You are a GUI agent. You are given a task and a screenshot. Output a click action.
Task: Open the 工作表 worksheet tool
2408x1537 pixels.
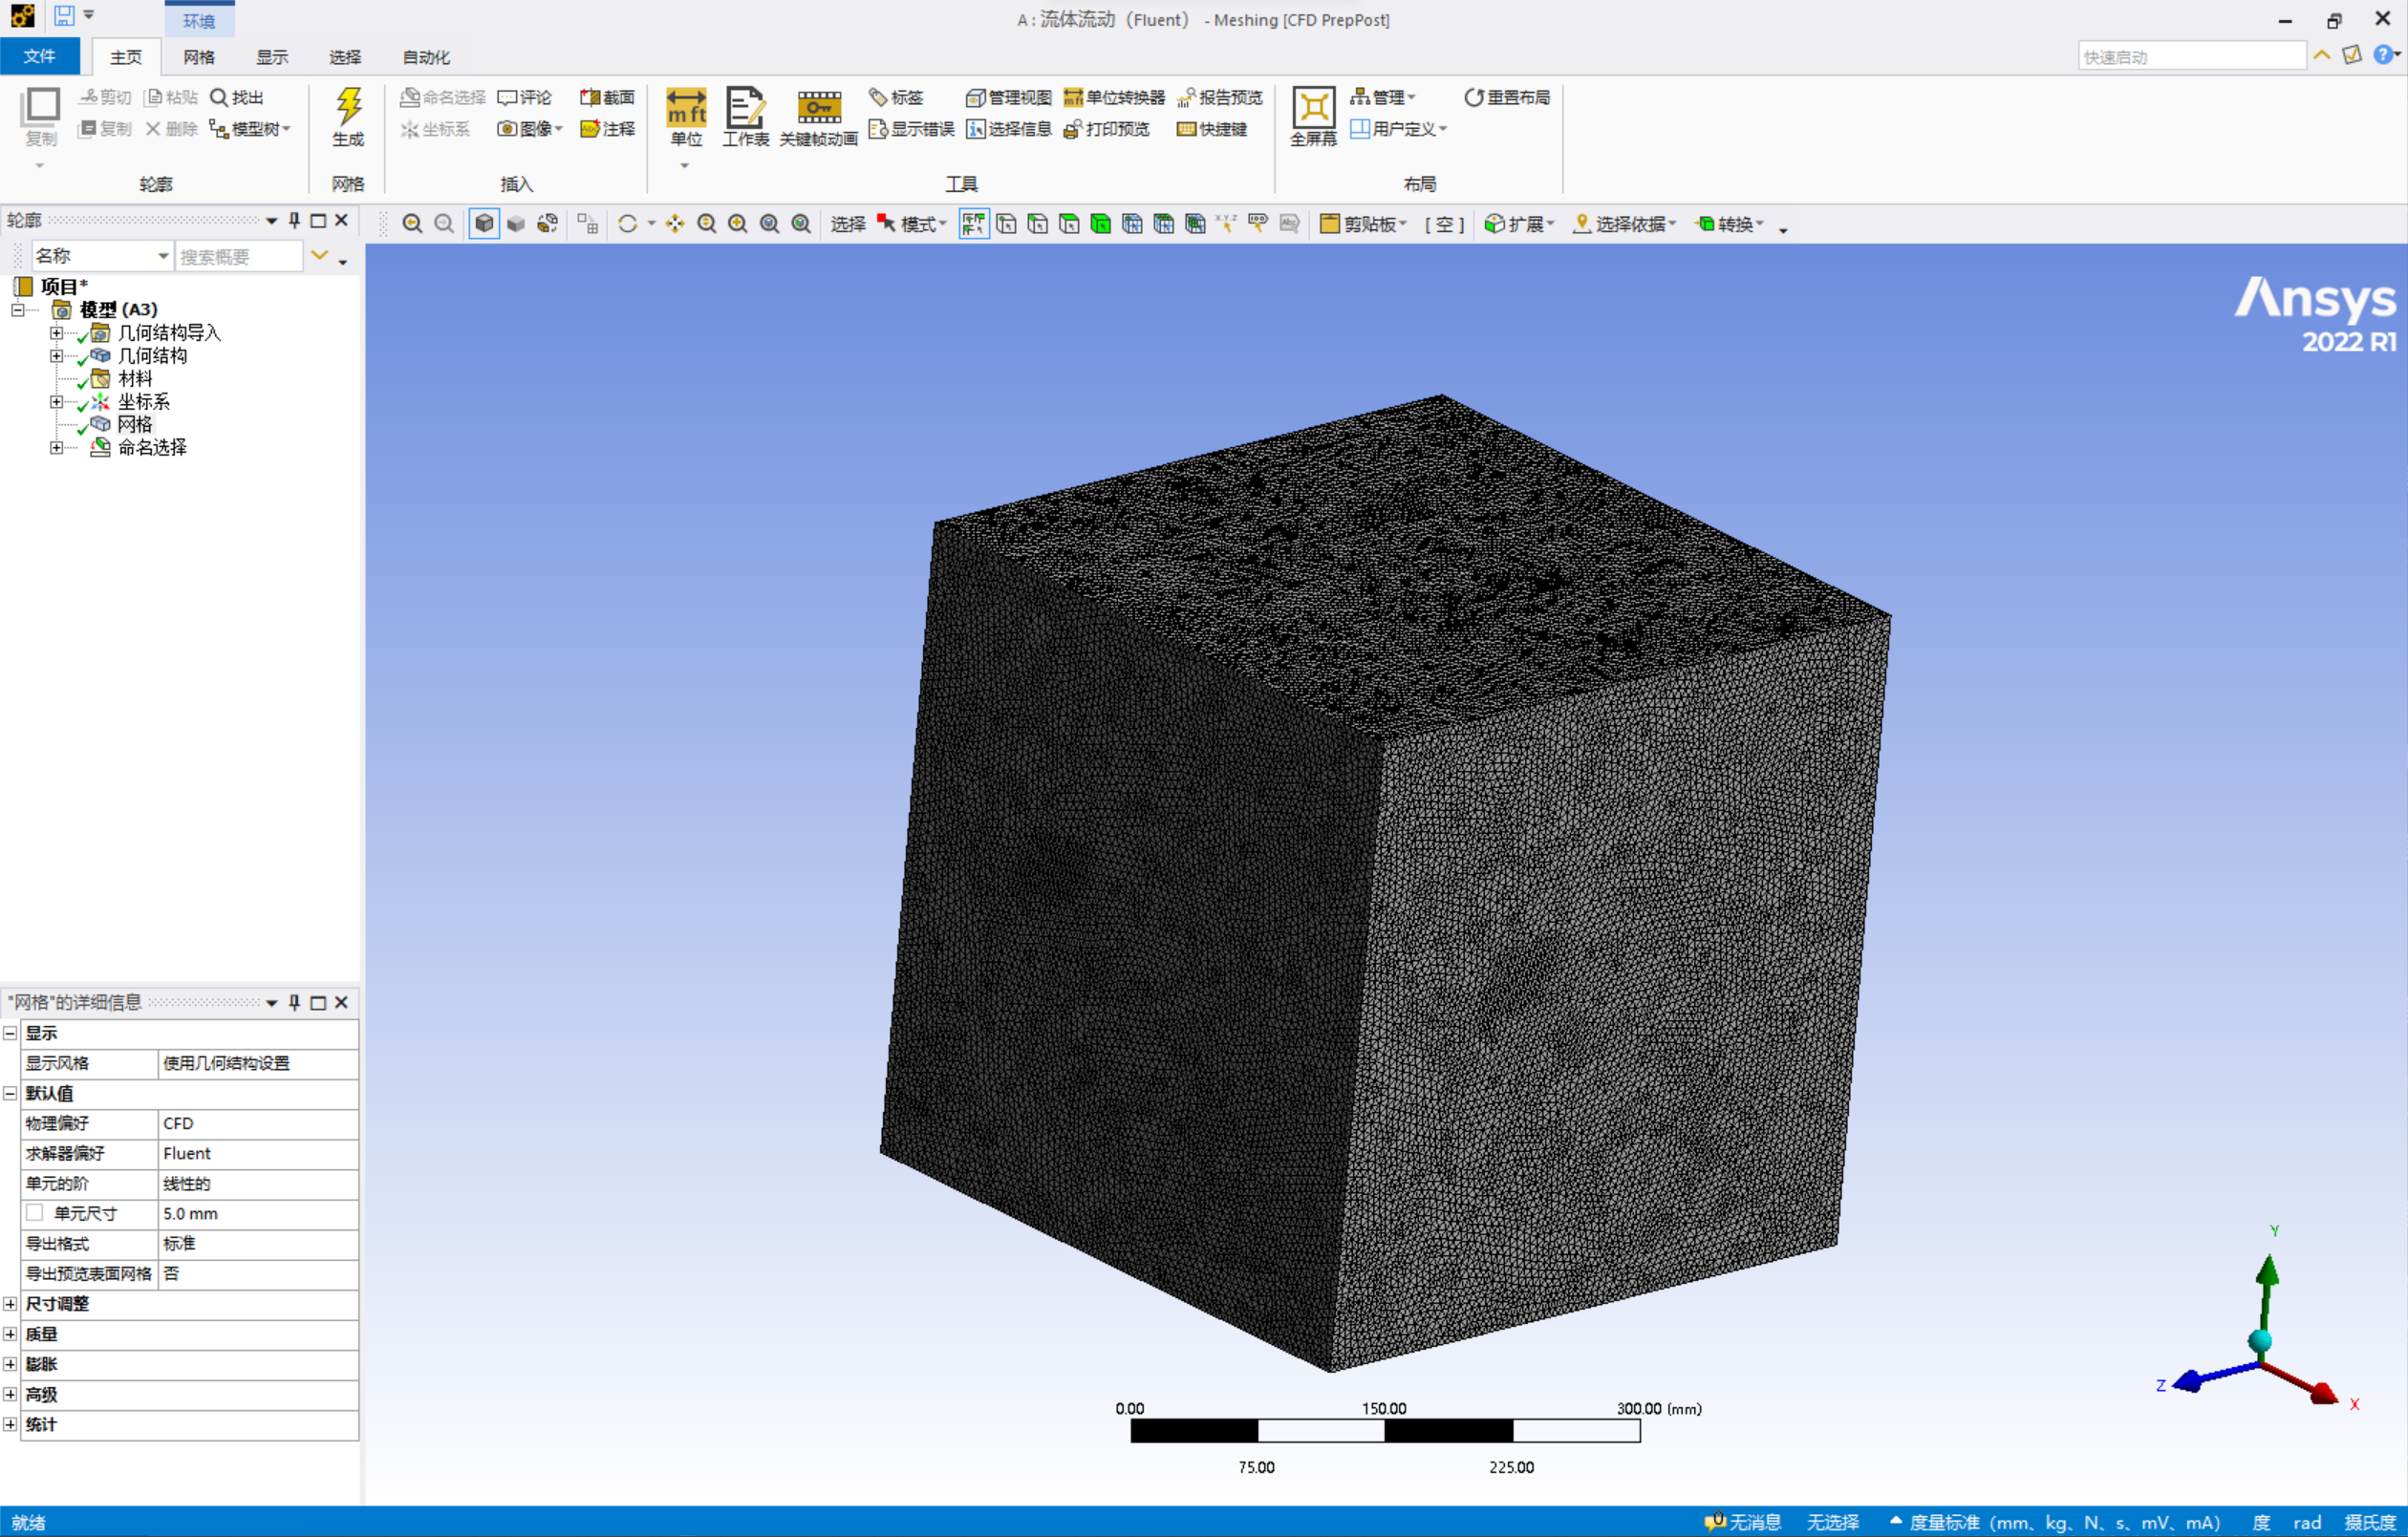[745, 116]
